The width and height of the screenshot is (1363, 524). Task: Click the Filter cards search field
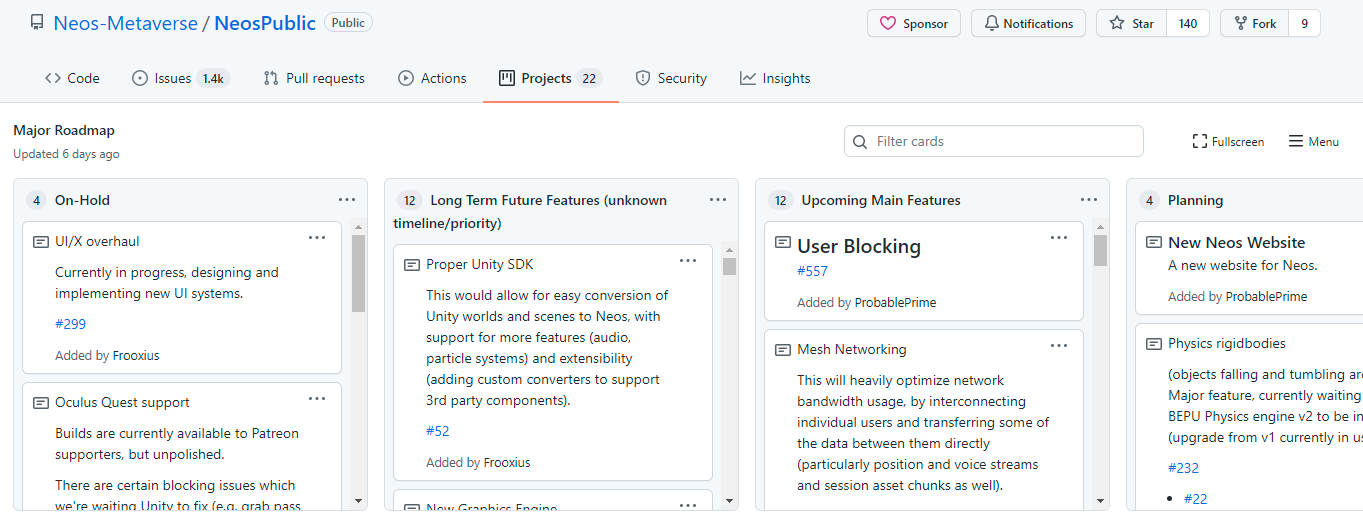click(993, 141)
